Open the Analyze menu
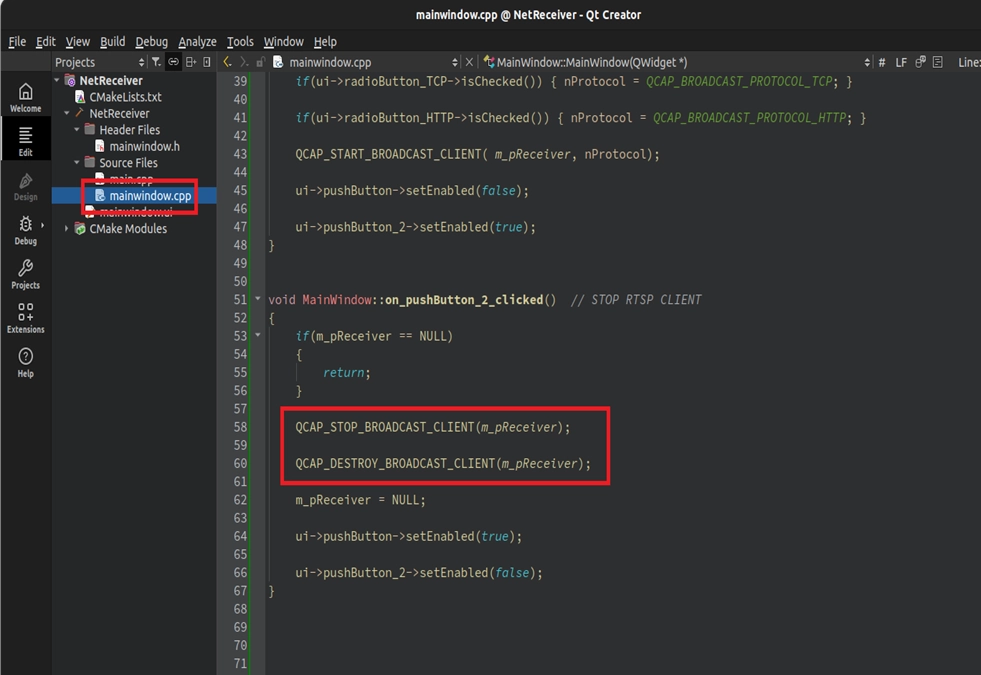The image size is (981, 675). [x=197, y=41]
